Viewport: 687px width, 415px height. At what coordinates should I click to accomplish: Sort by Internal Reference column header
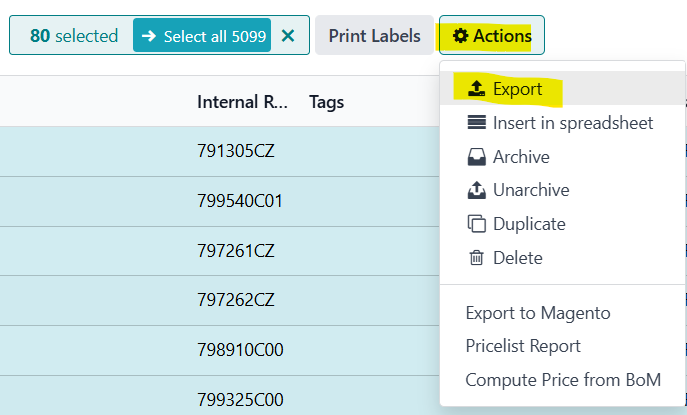242,102
